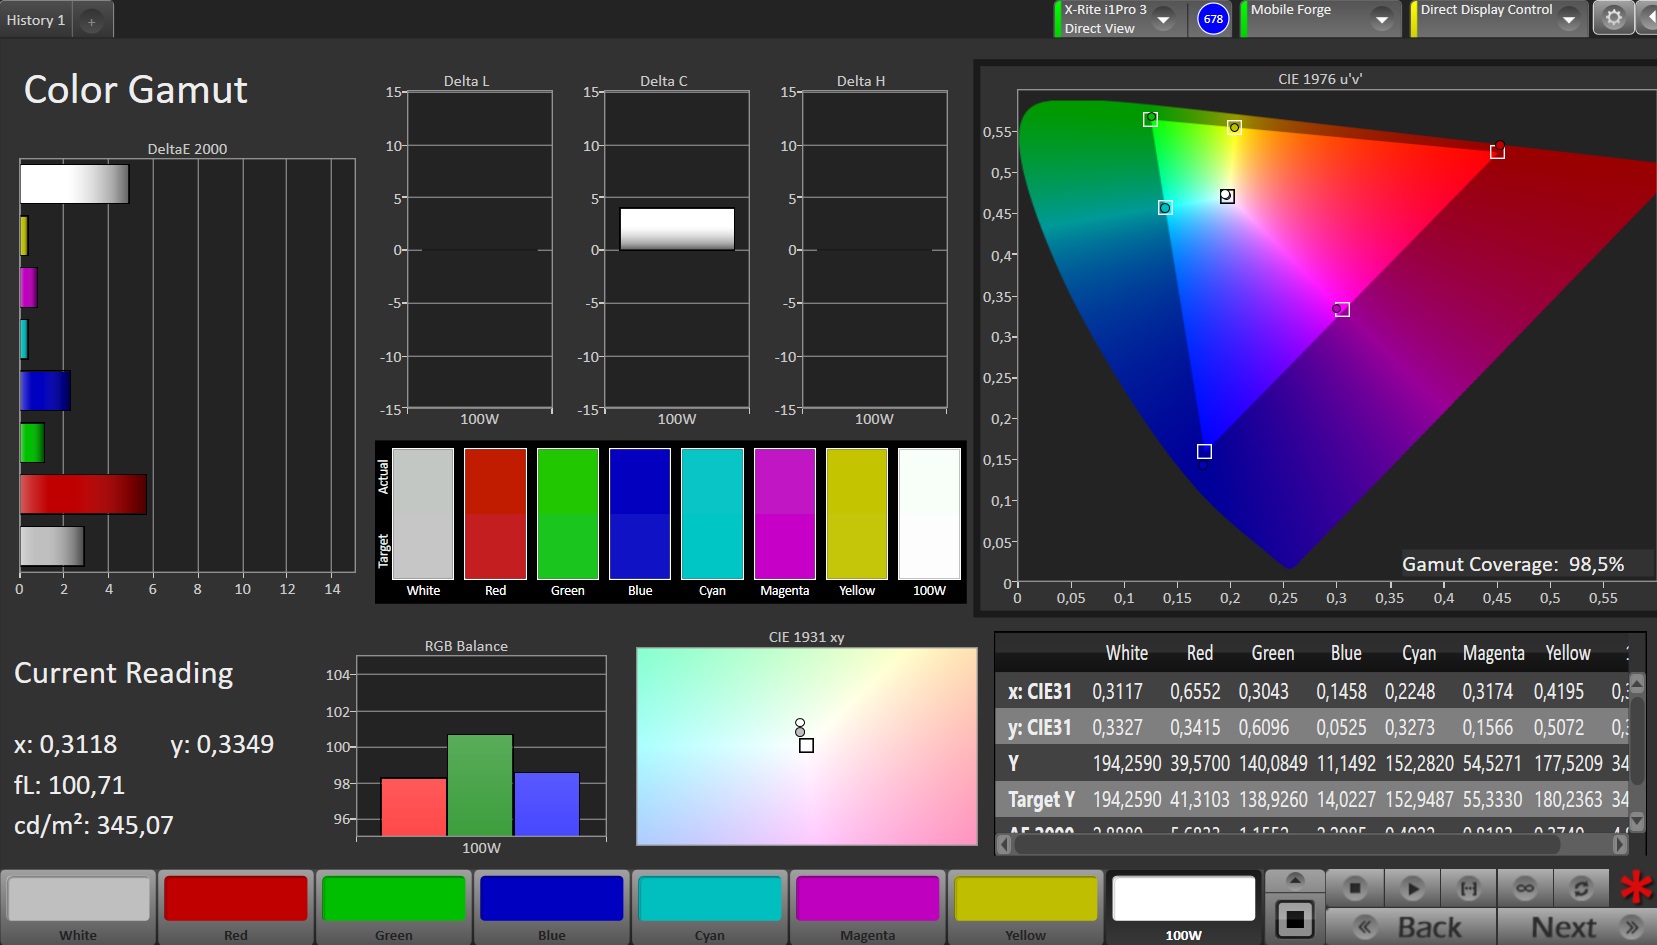
Task: Expand the X-Rite i1Pro 3 meter dropdown
Action: tap(1163, 19)
